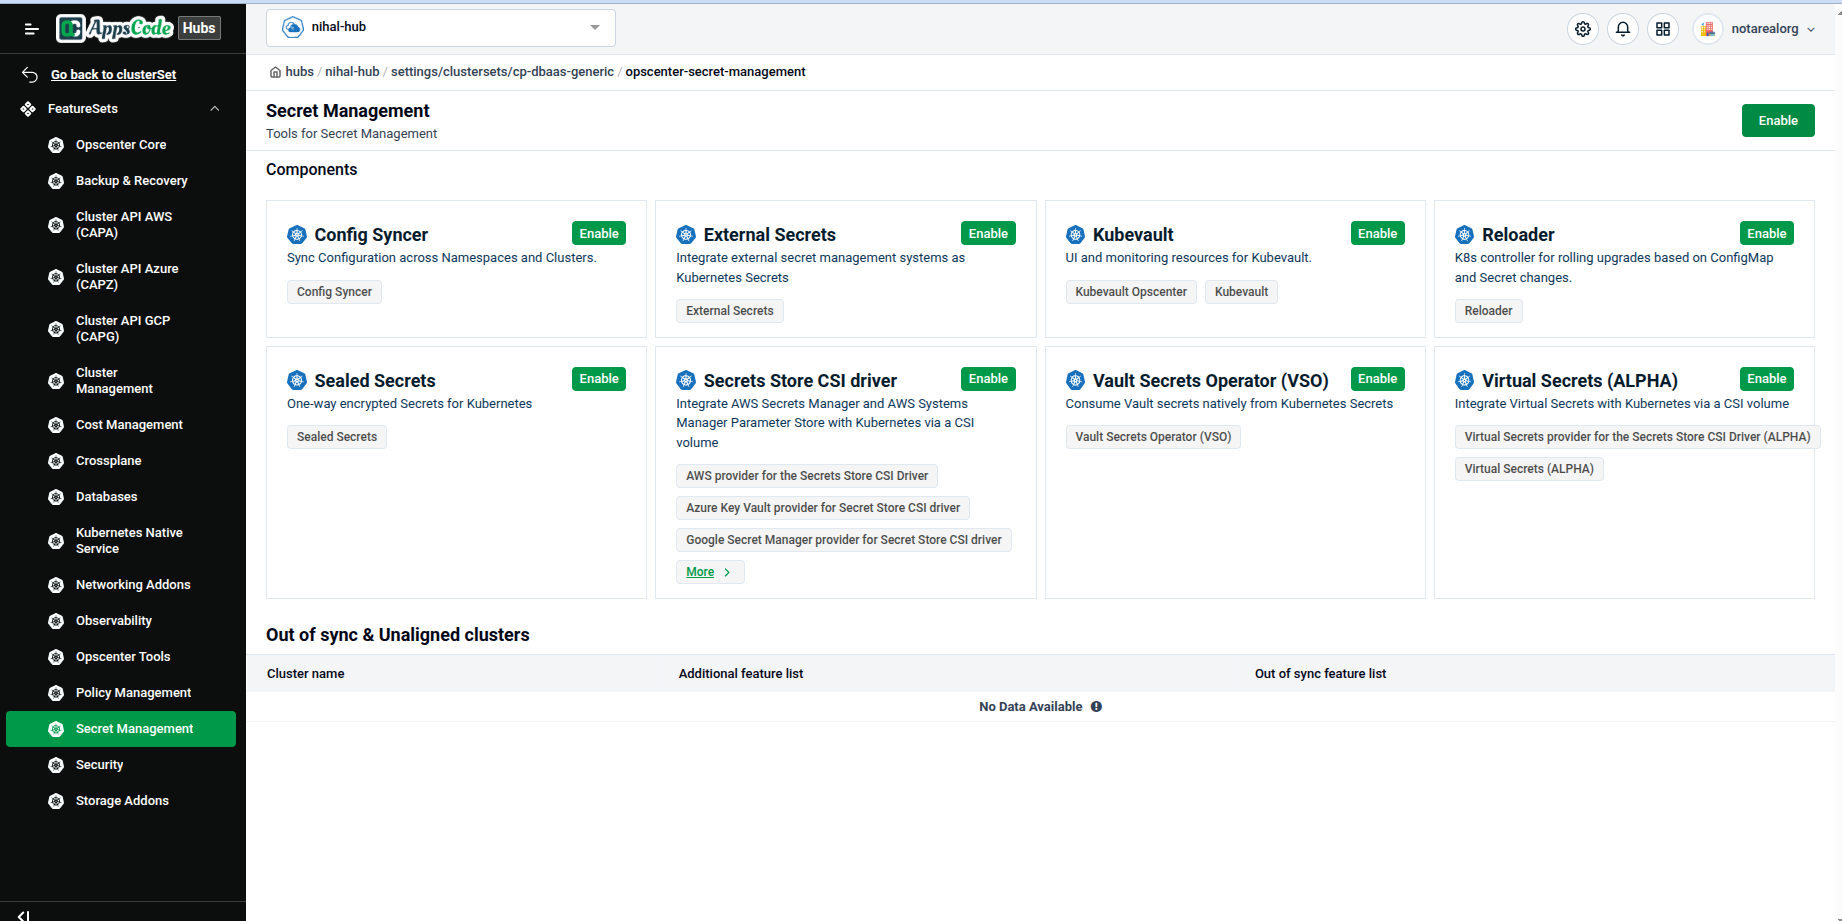Viewport: 1842px width, 921px height.
Task: Enable Virtual Secrets (ALPHA)
Action: [x=1767, y=379]
